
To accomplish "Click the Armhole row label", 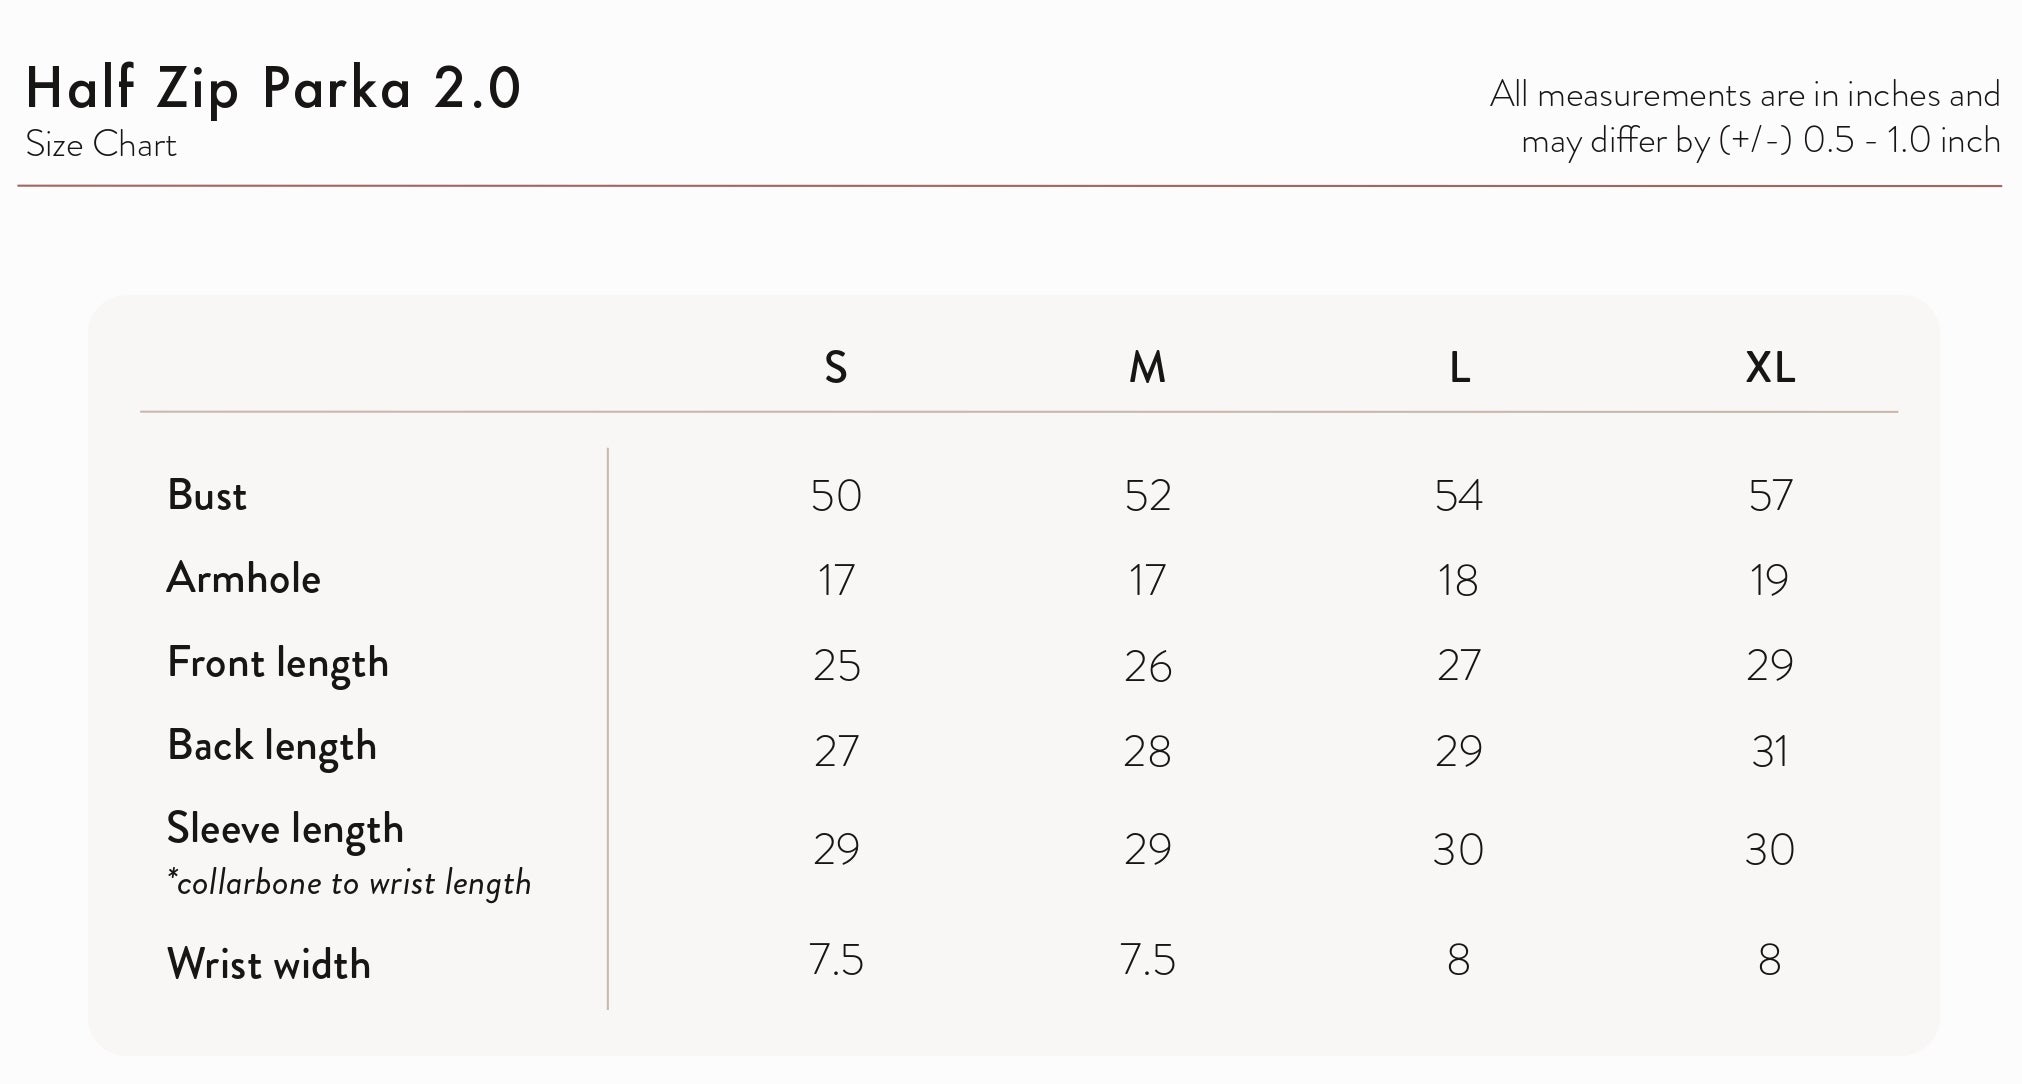I will pos(244,579).
